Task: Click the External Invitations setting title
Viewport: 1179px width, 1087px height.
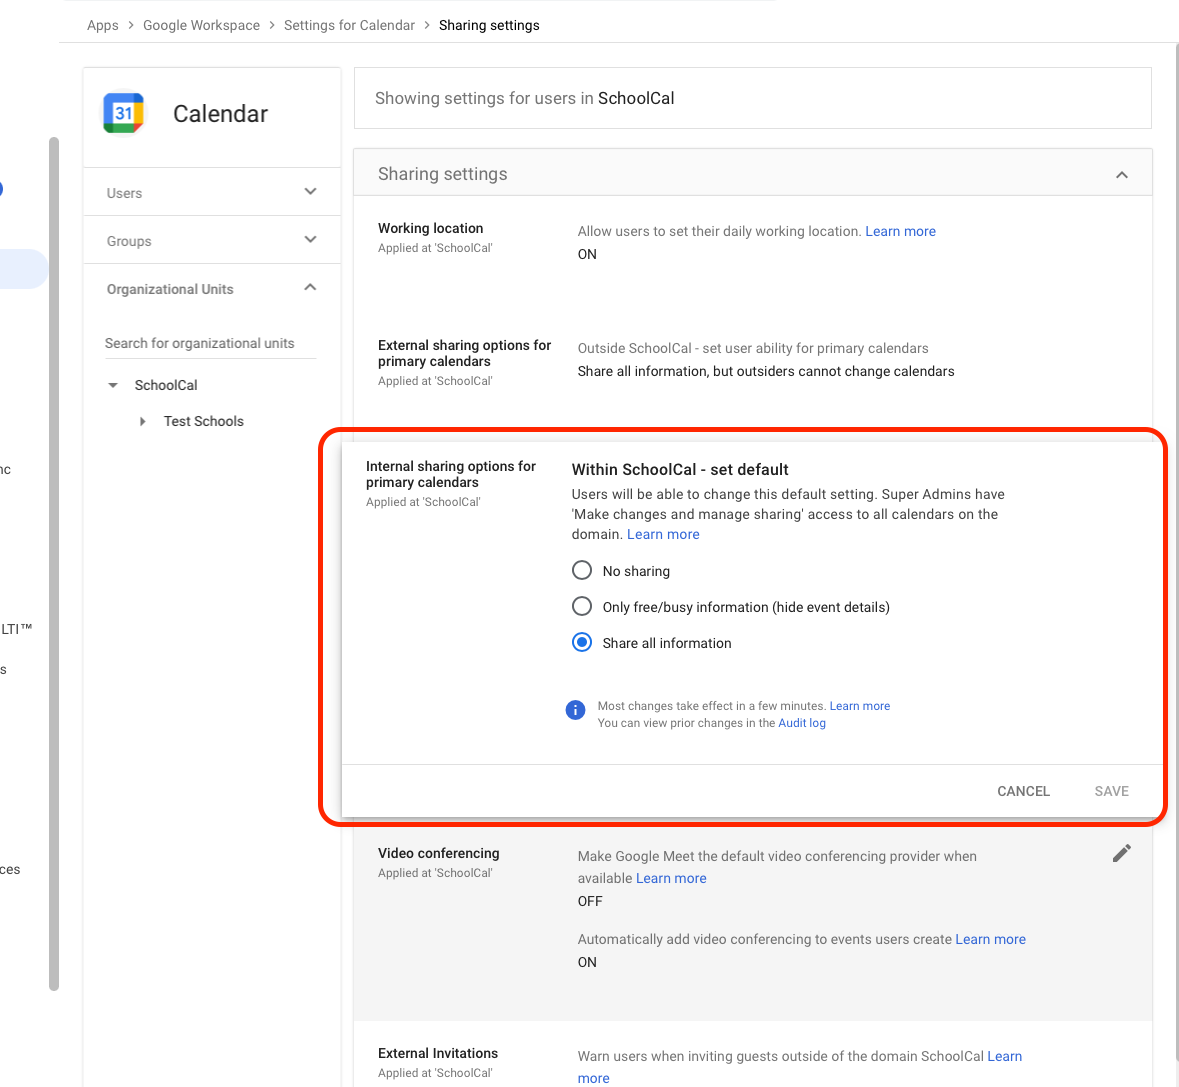Action: (438, 1053)
